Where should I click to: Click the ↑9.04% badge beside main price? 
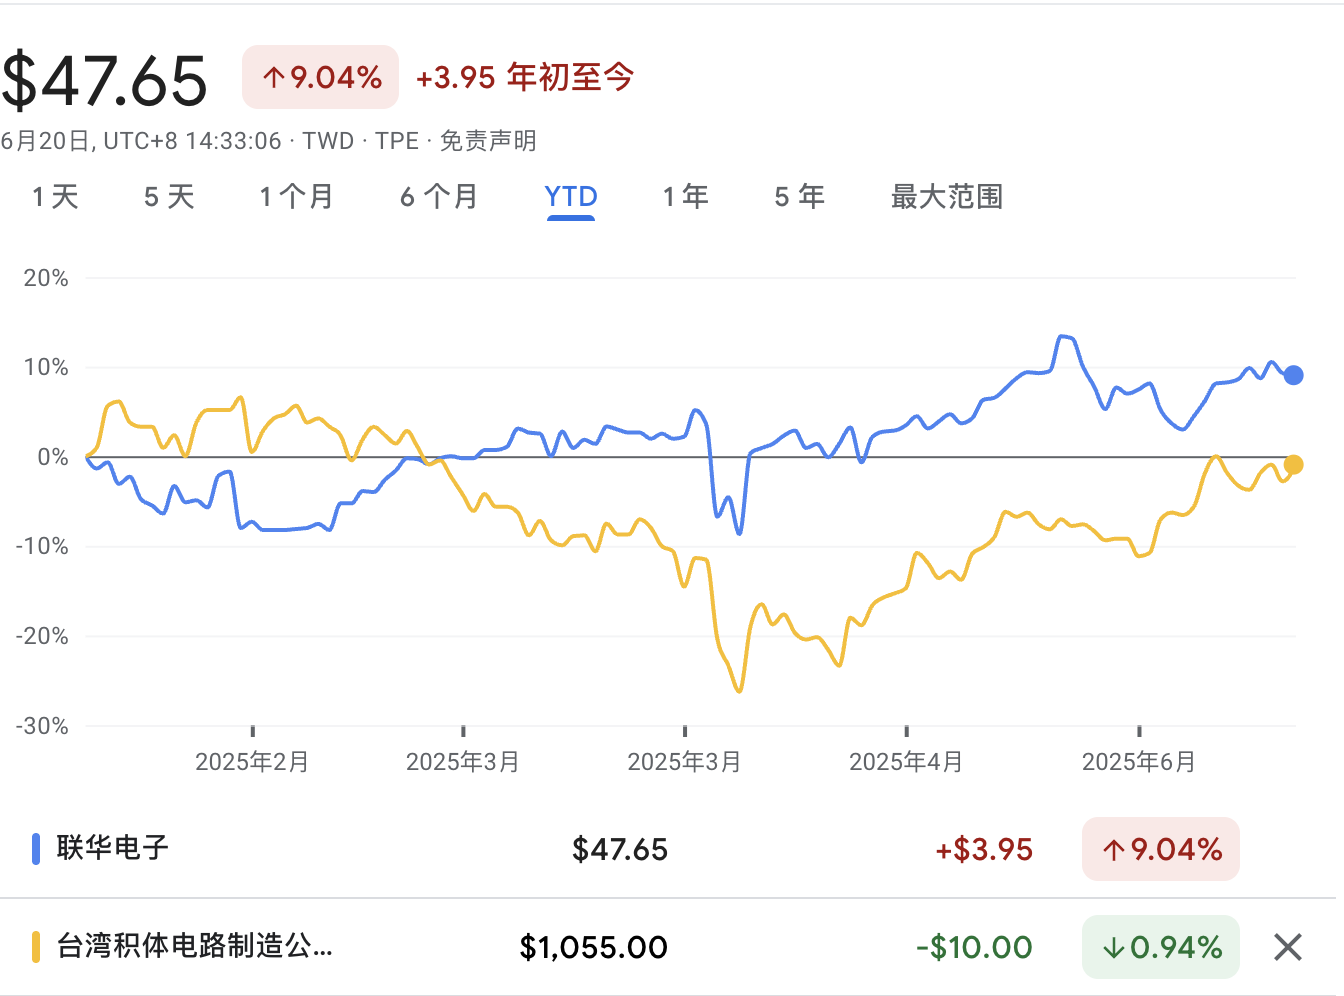[320, 77]
